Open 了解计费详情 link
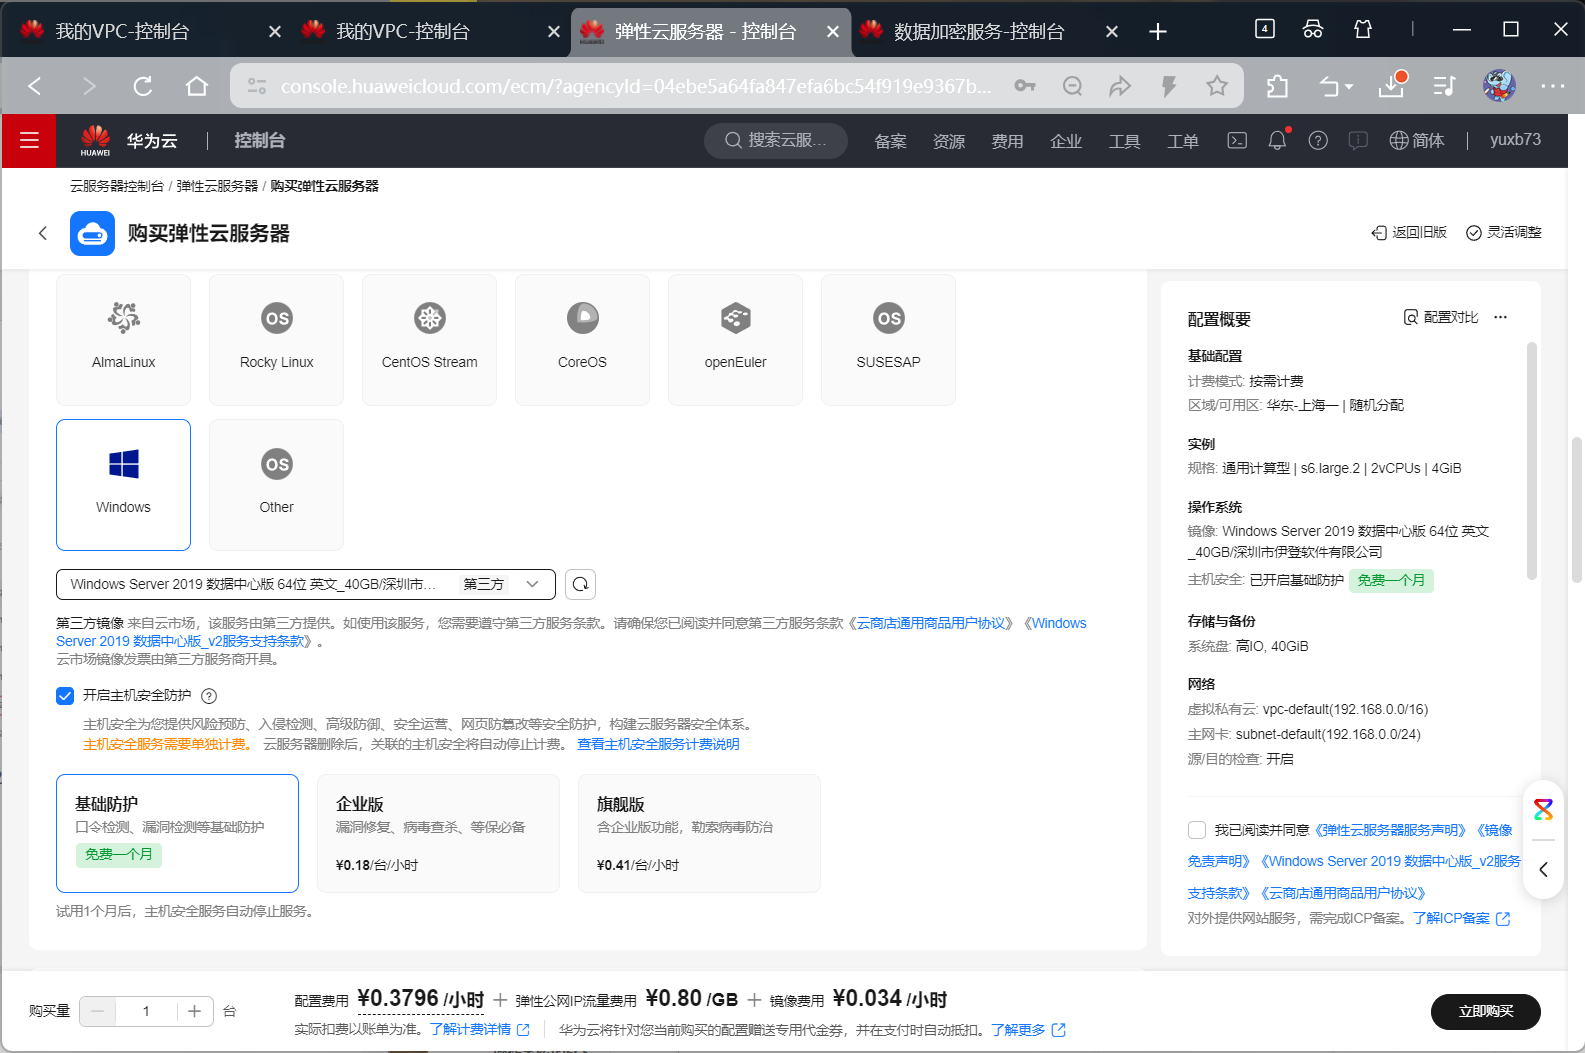 tap(480, 1029)
